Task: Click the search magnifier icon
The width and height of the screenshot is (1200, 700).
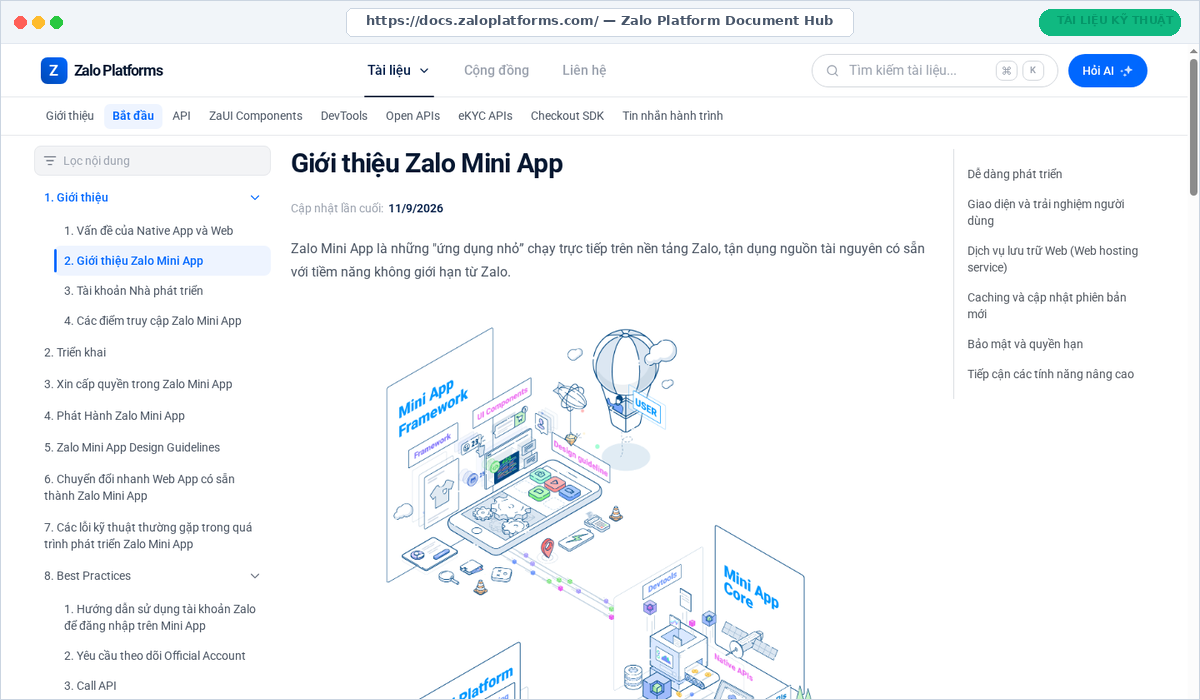Action: point(832,71)
